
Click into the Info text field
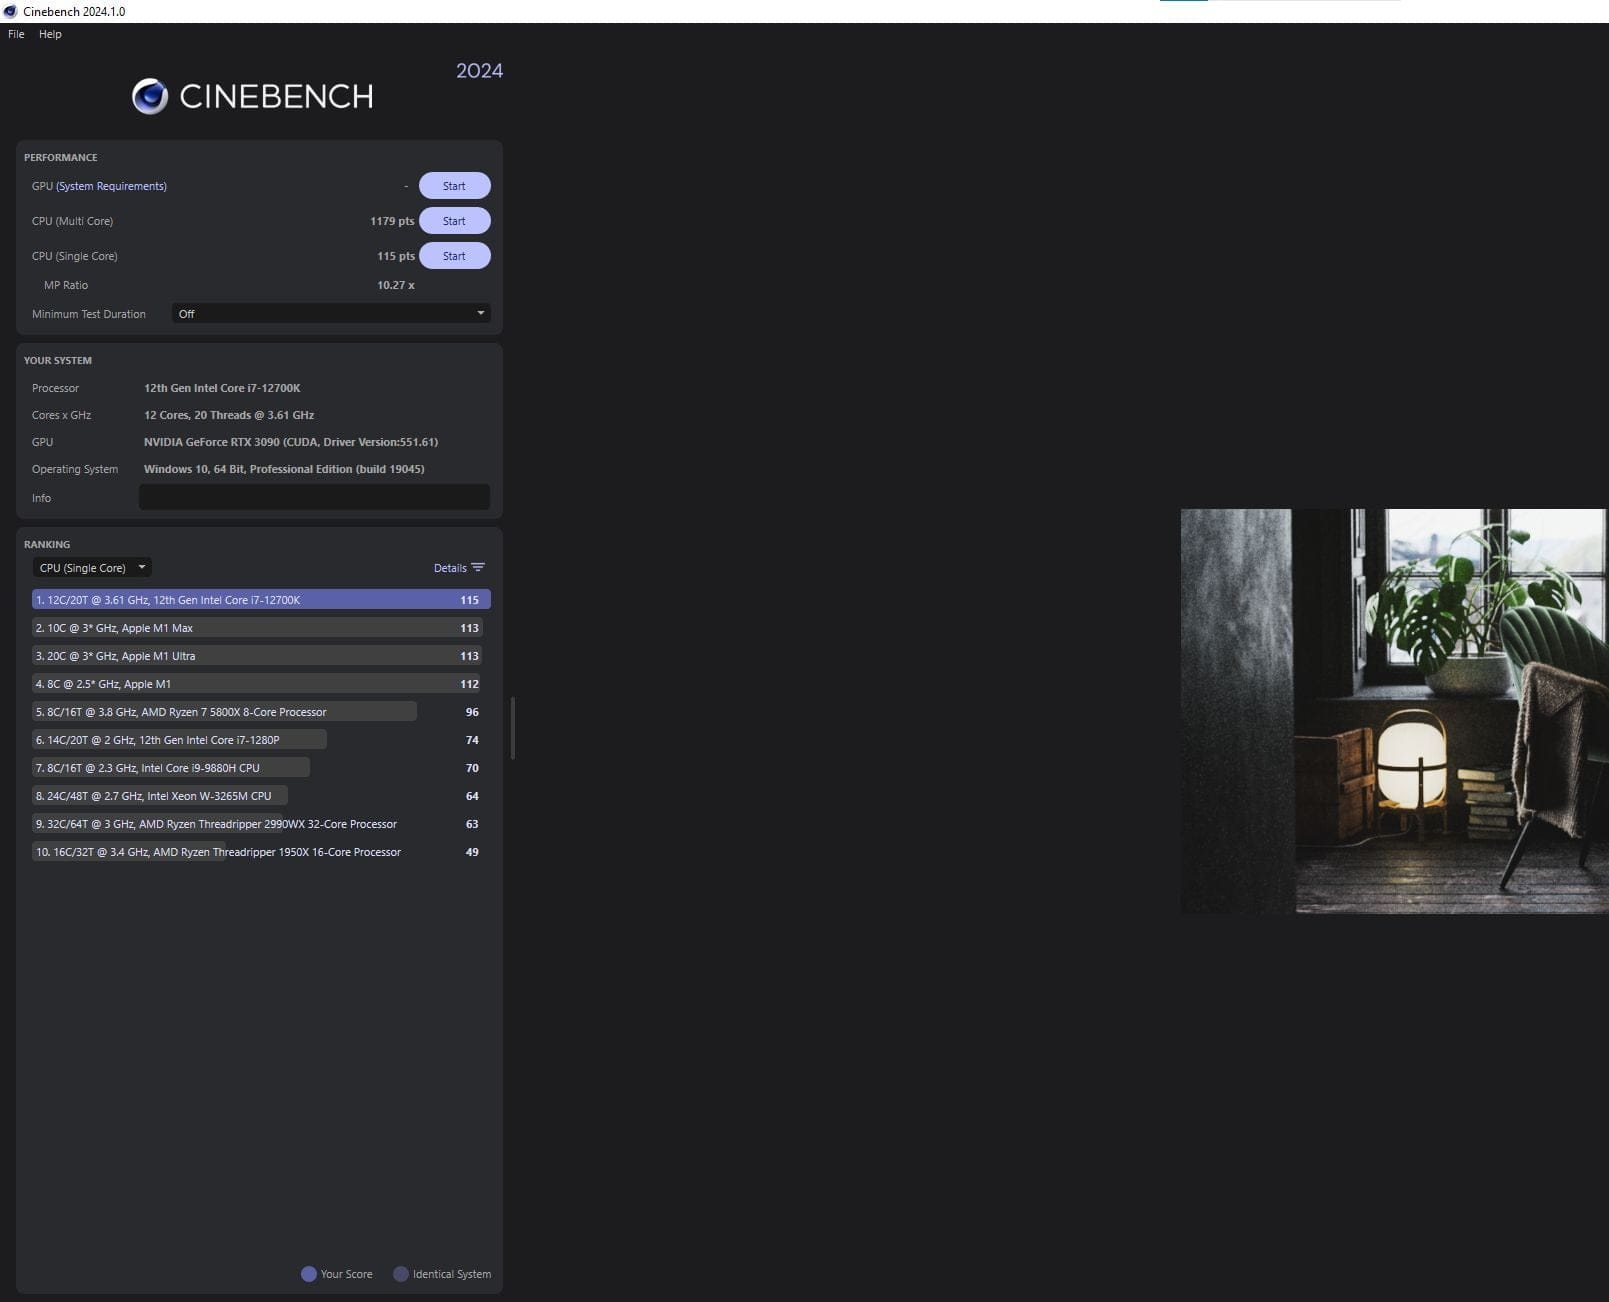pyautogui.click(x=314, y=497)
